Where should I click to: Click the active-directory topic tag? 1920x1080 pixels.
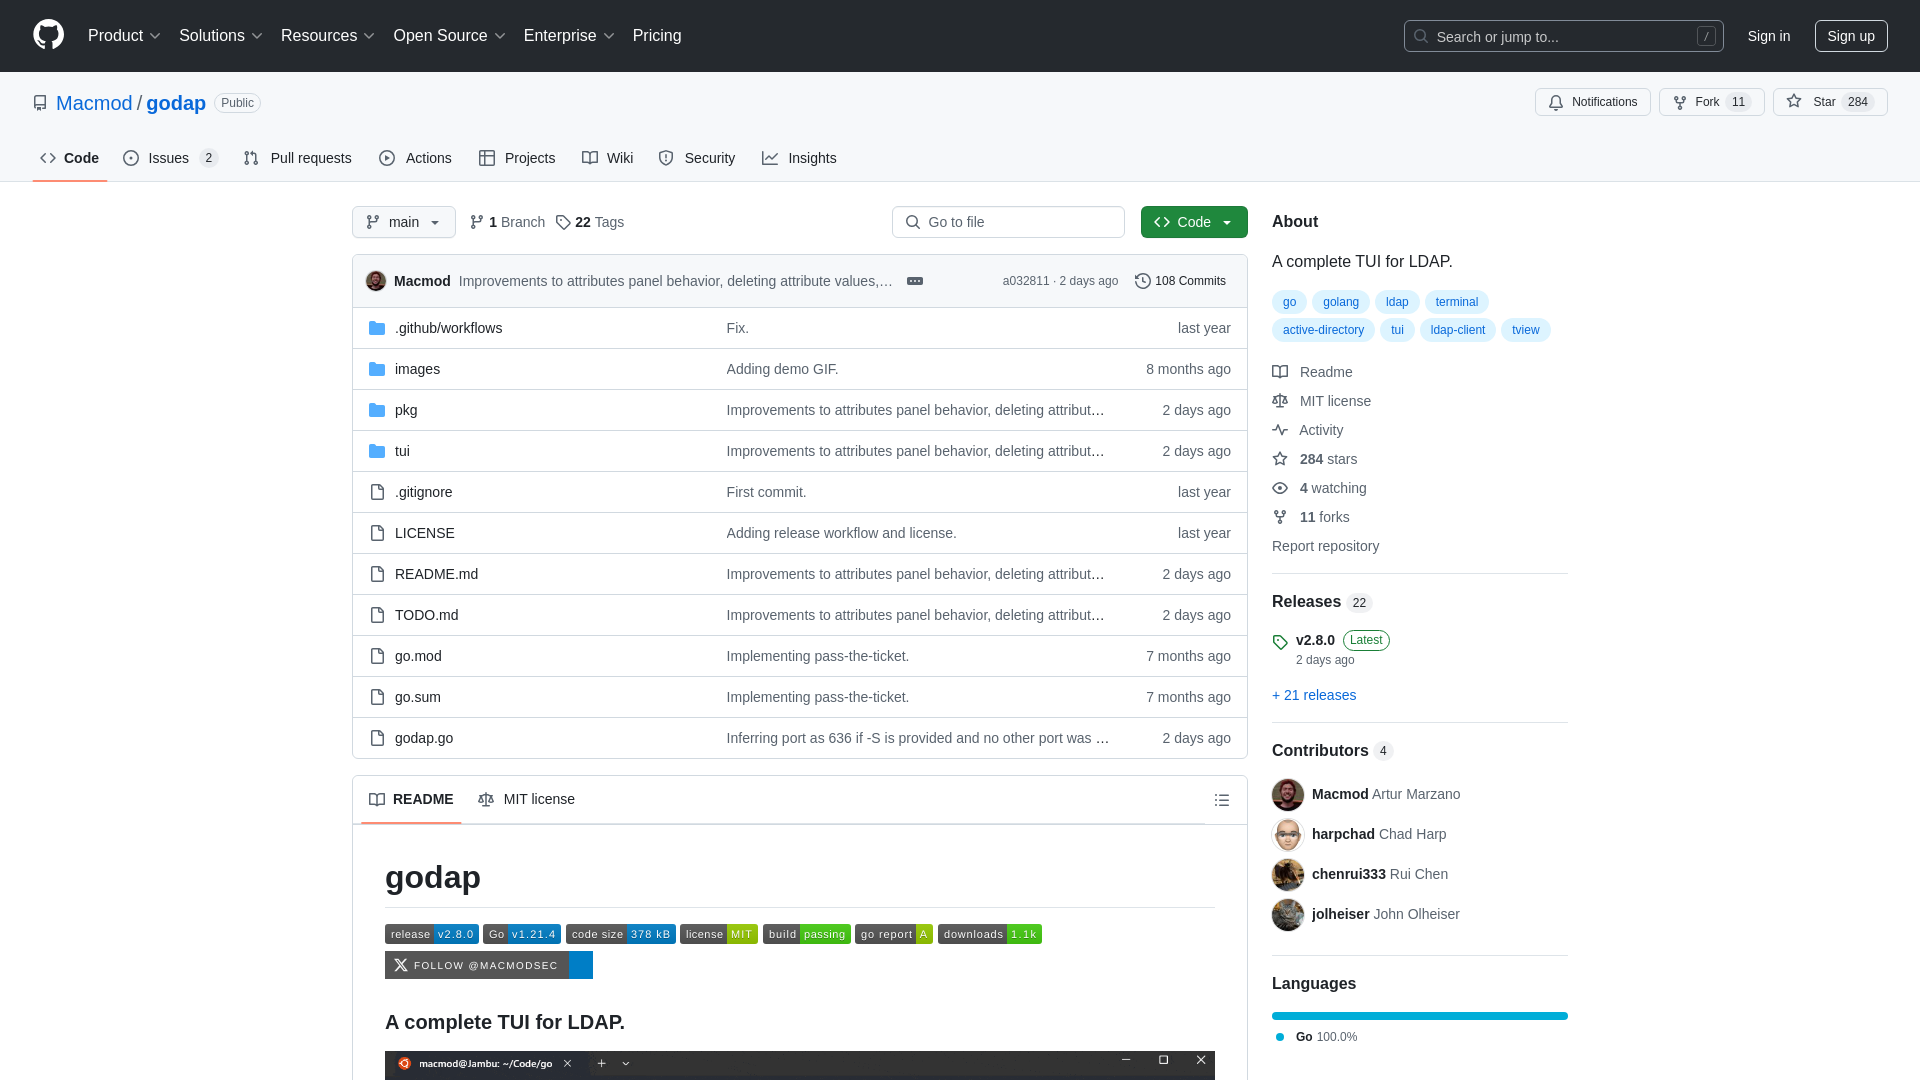[1323, 330]
